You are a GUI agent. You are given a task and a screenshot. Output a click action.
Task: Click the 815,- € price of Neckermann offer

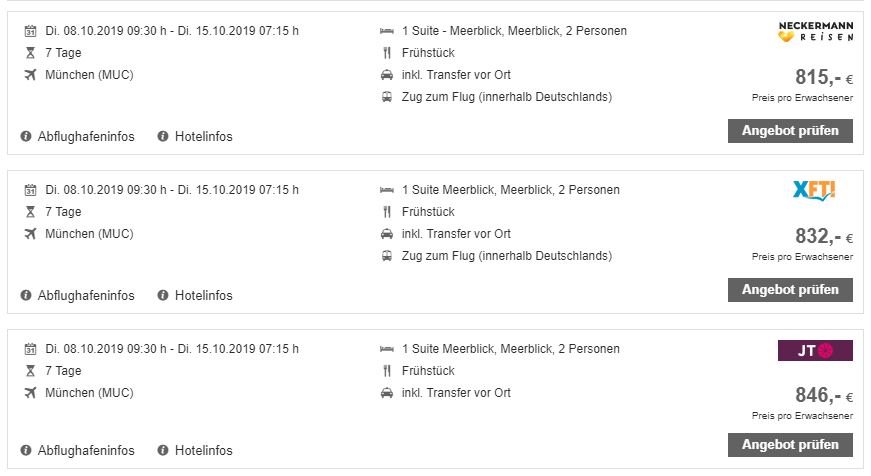click(x=824, y=77)
